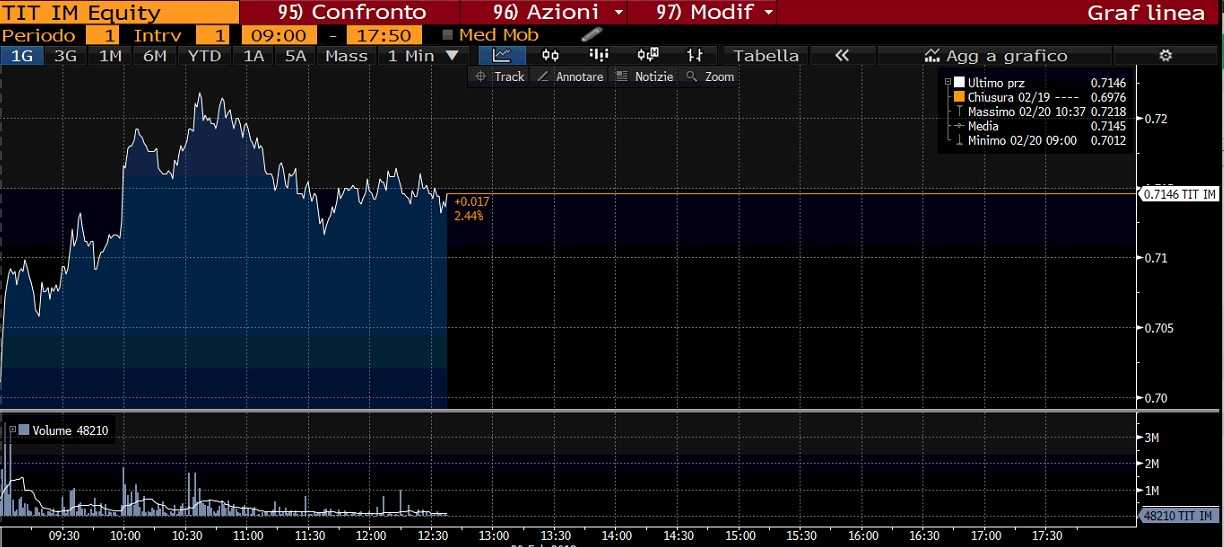Click the +0.017 2.44% change label
Image resolution: width=1224 pixels, height=547 pixels.
(472, 209)
